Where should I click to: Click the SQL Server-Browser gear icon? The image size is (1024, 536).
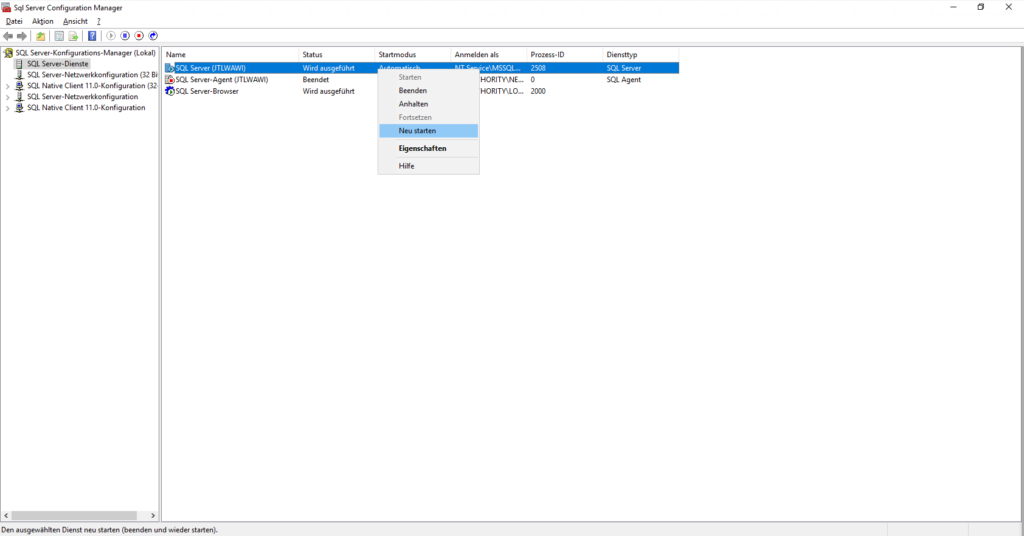pos(170,91)
